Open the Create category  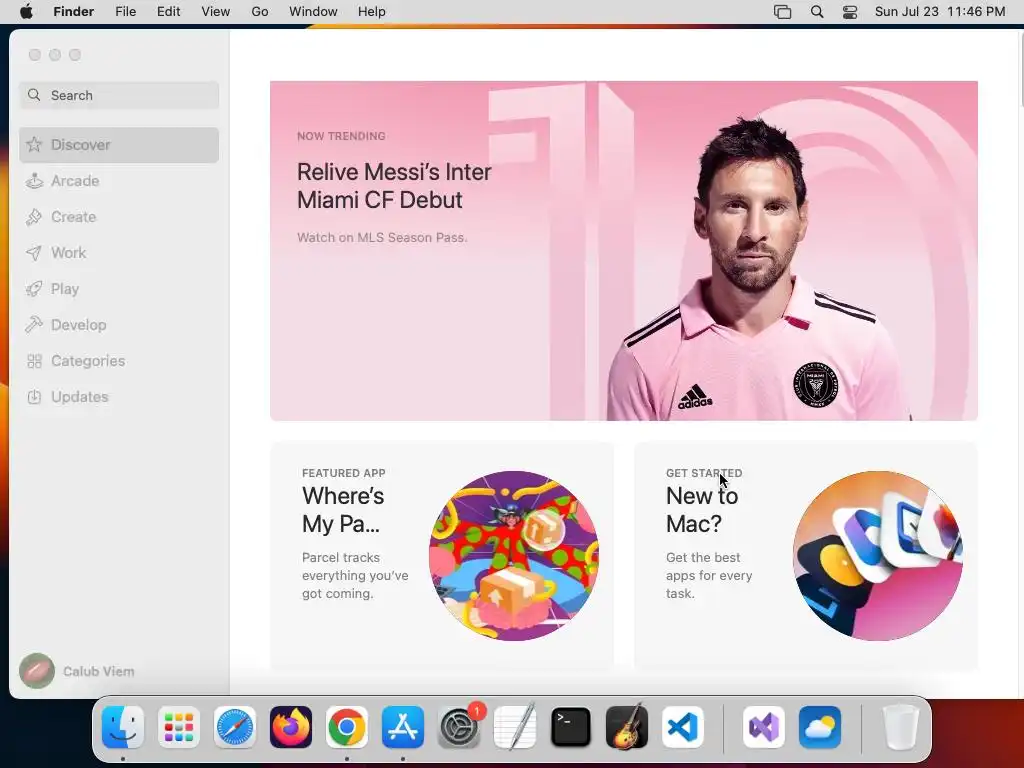click(x=119, y=217)
